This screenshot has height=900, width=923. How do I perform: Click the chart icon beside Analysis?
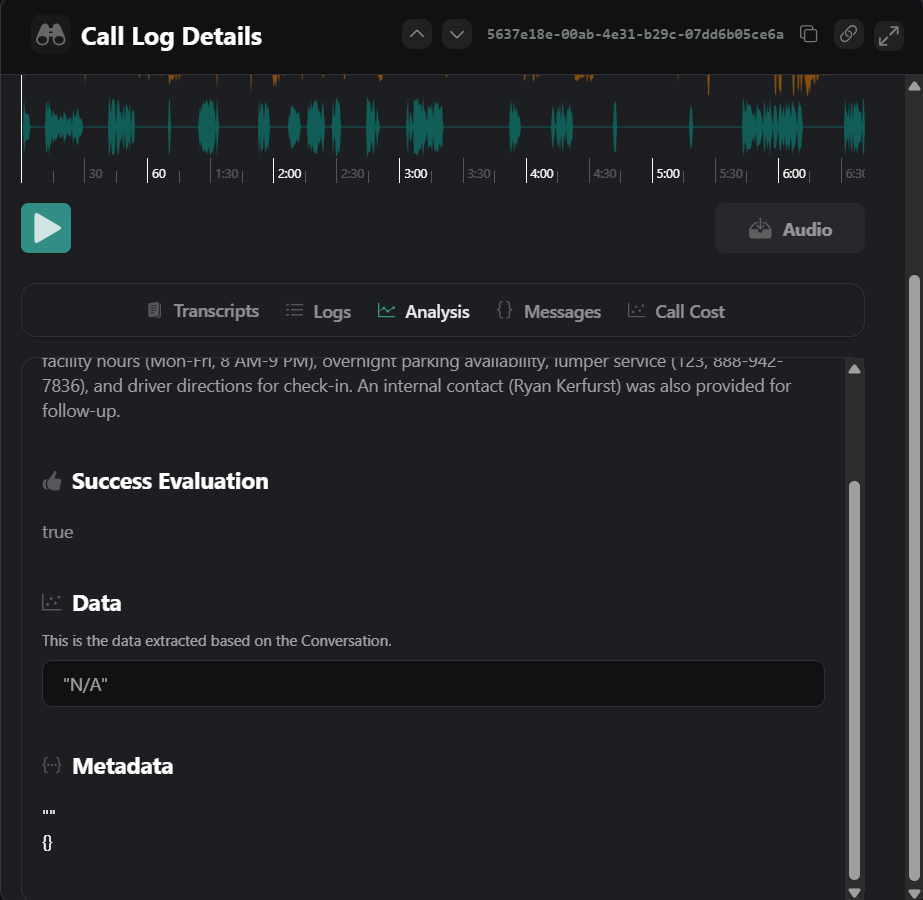tap(385, 310)
